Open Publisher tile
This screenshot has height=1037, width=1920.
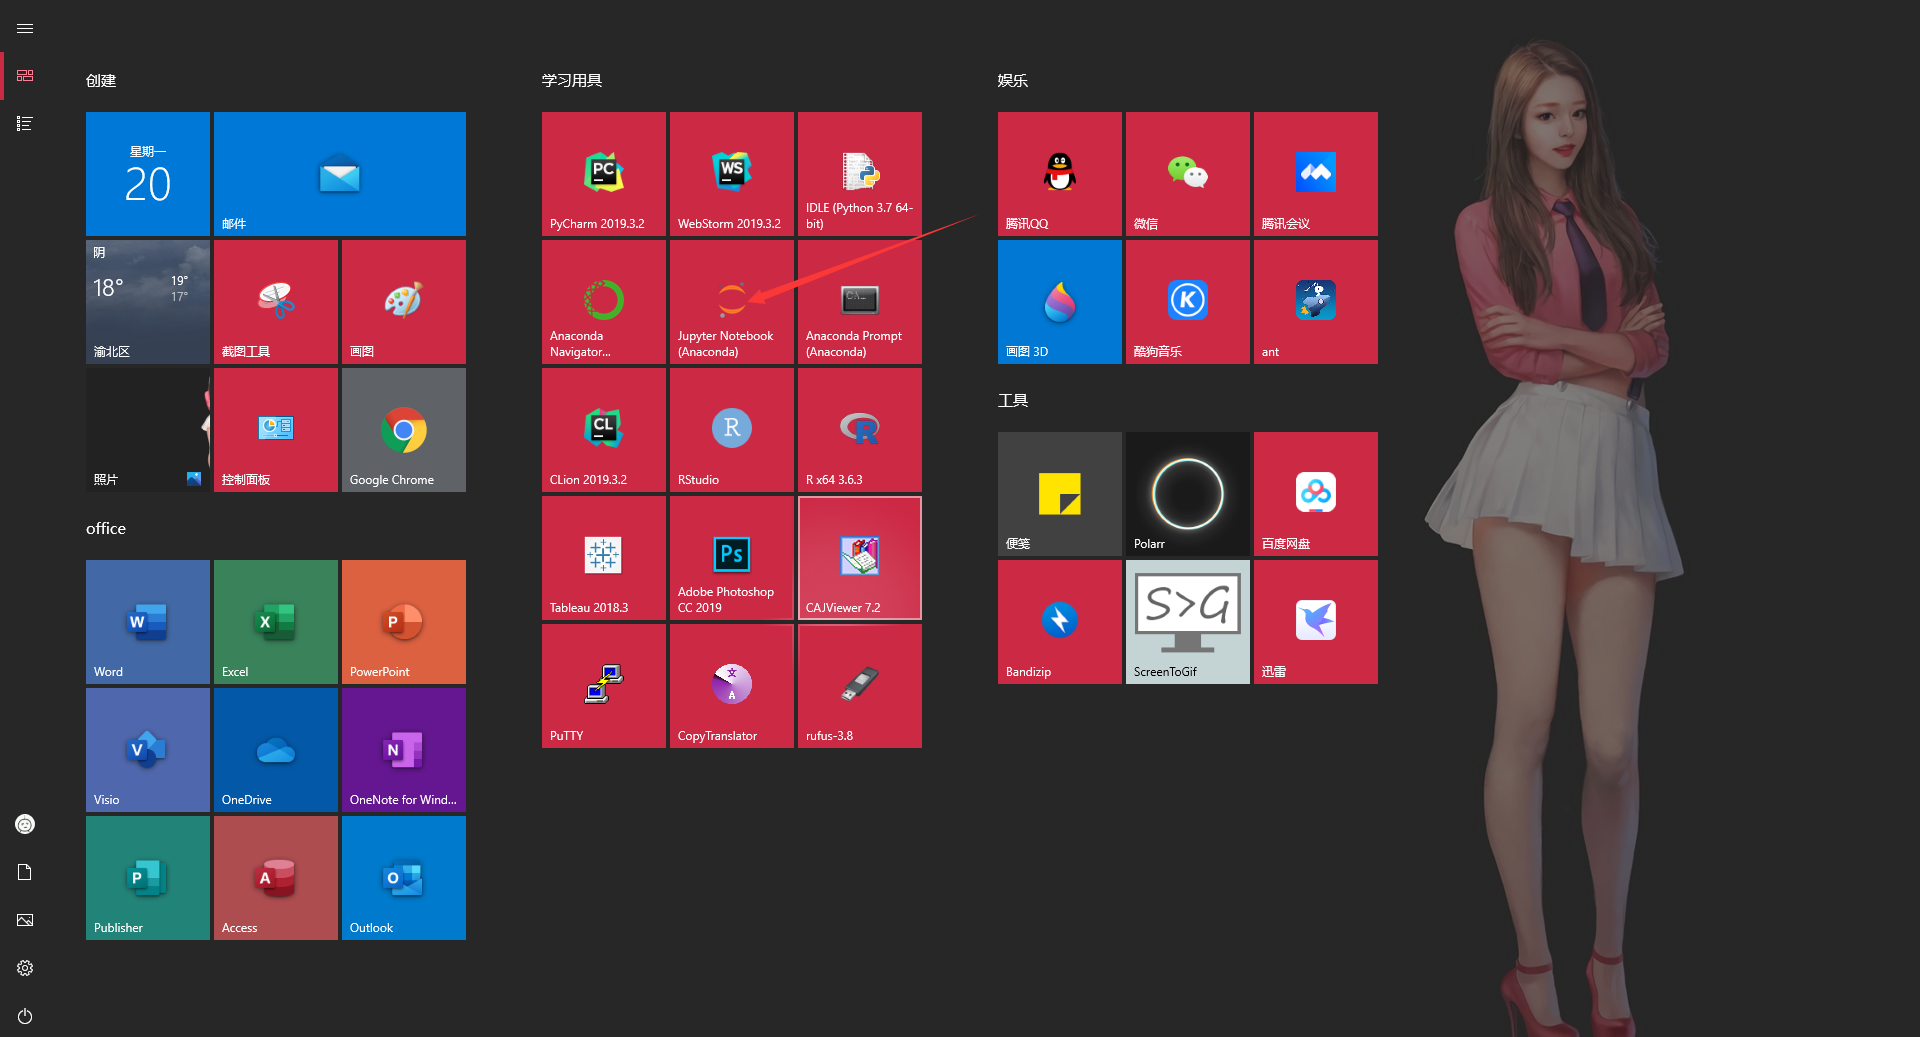coord(148,878)
